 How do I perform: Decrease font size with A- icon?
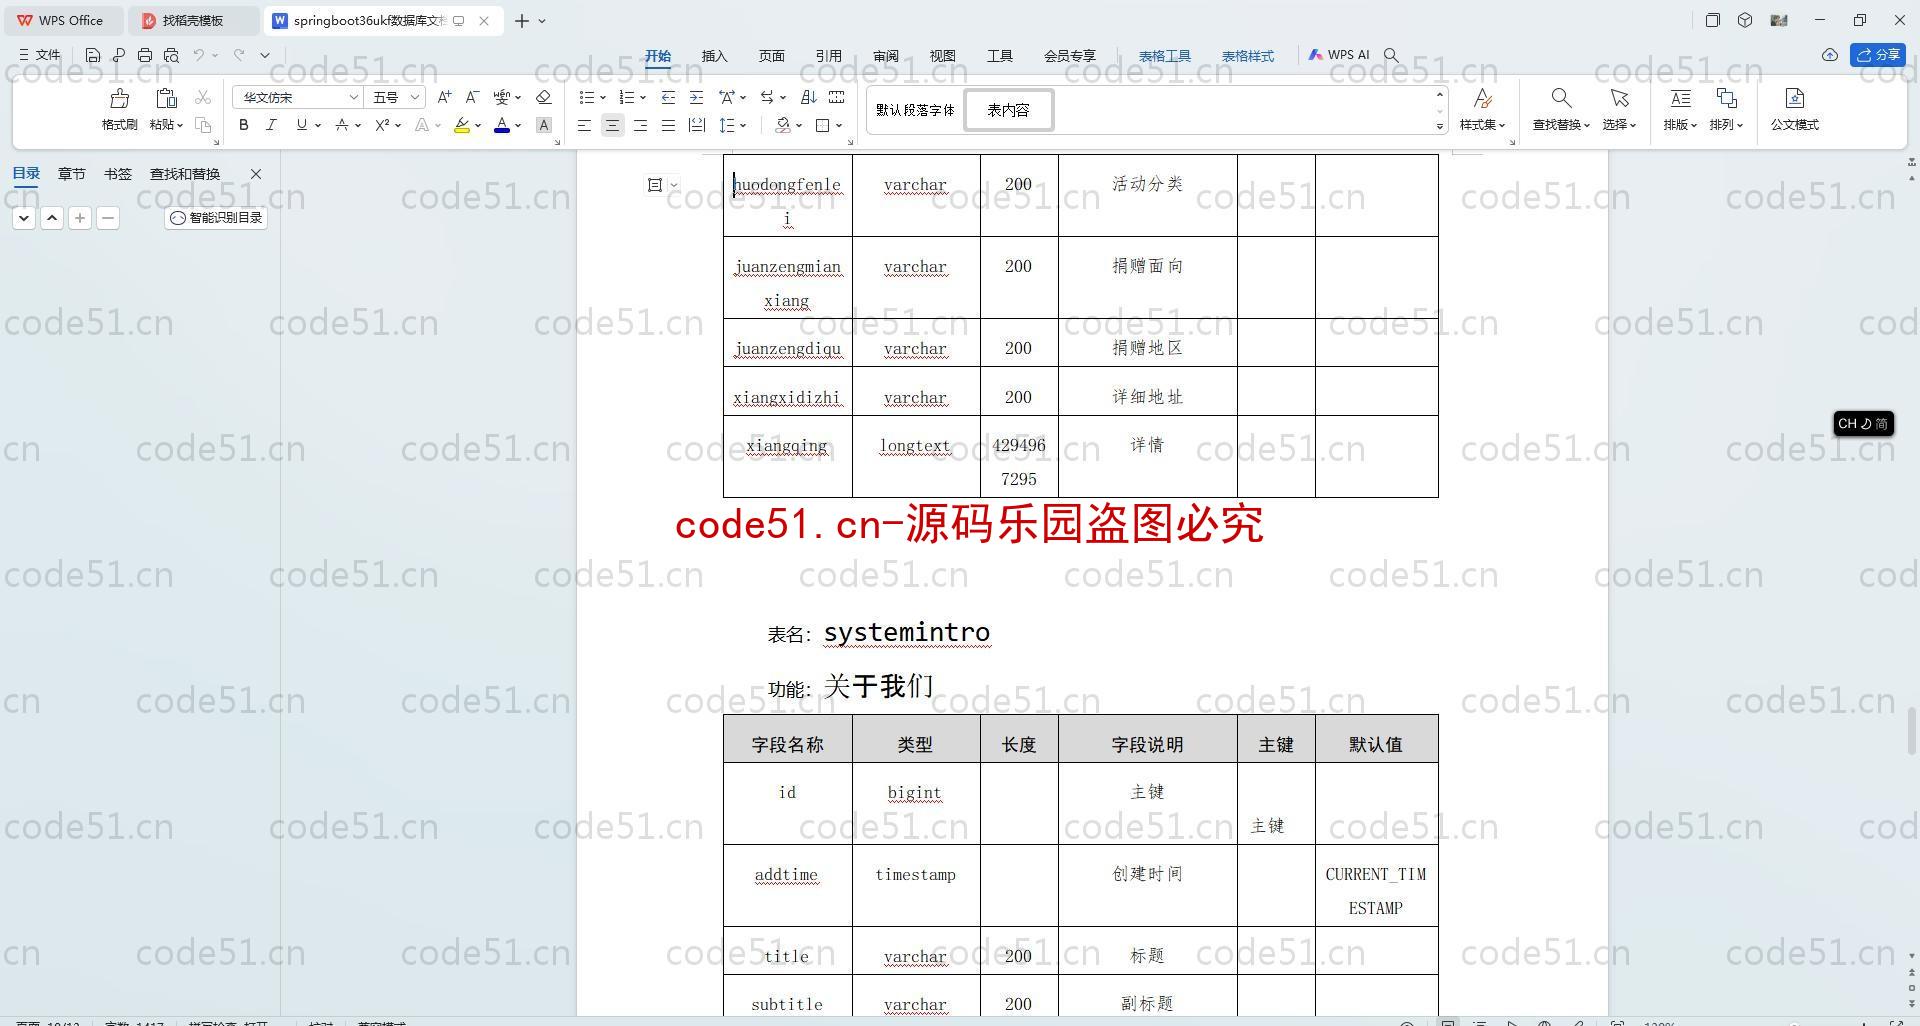(472, 97)
